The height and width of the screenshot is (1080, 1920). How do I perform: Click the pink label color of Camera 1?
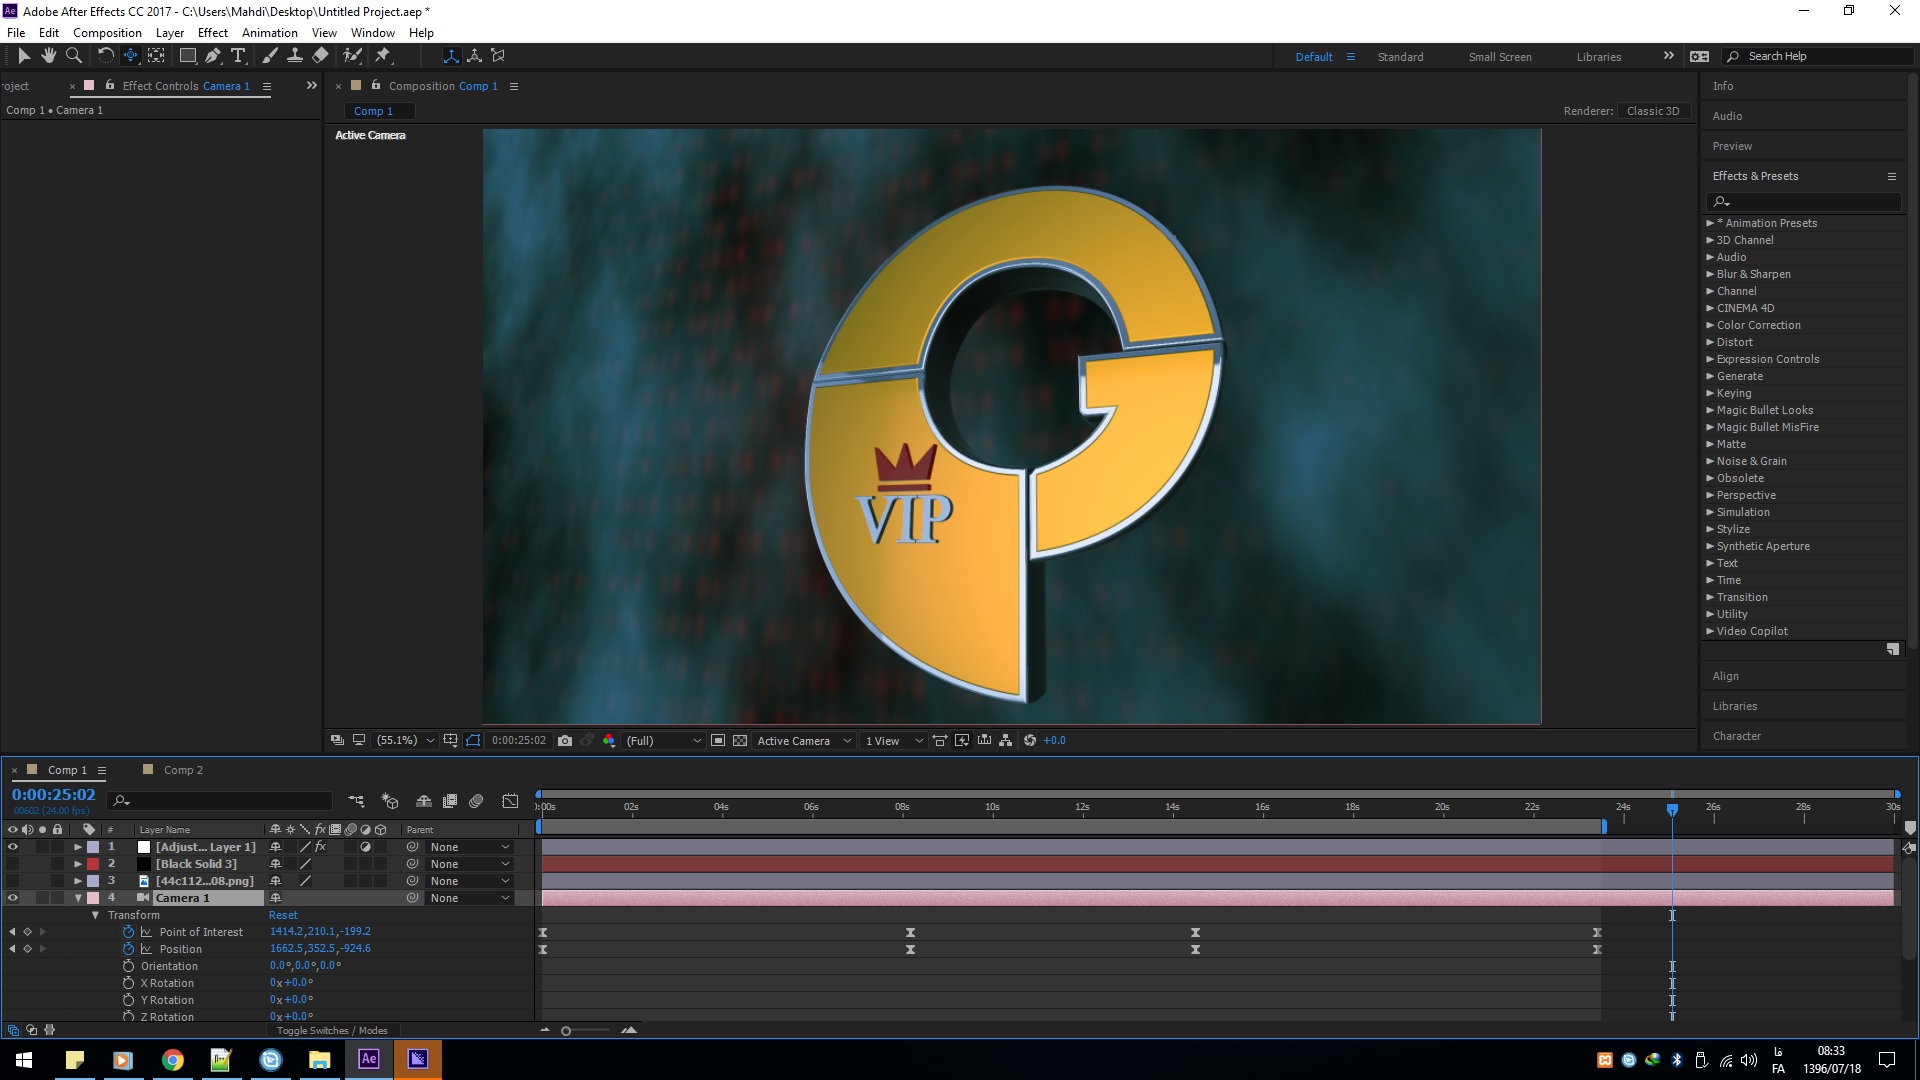coord(93,898)
